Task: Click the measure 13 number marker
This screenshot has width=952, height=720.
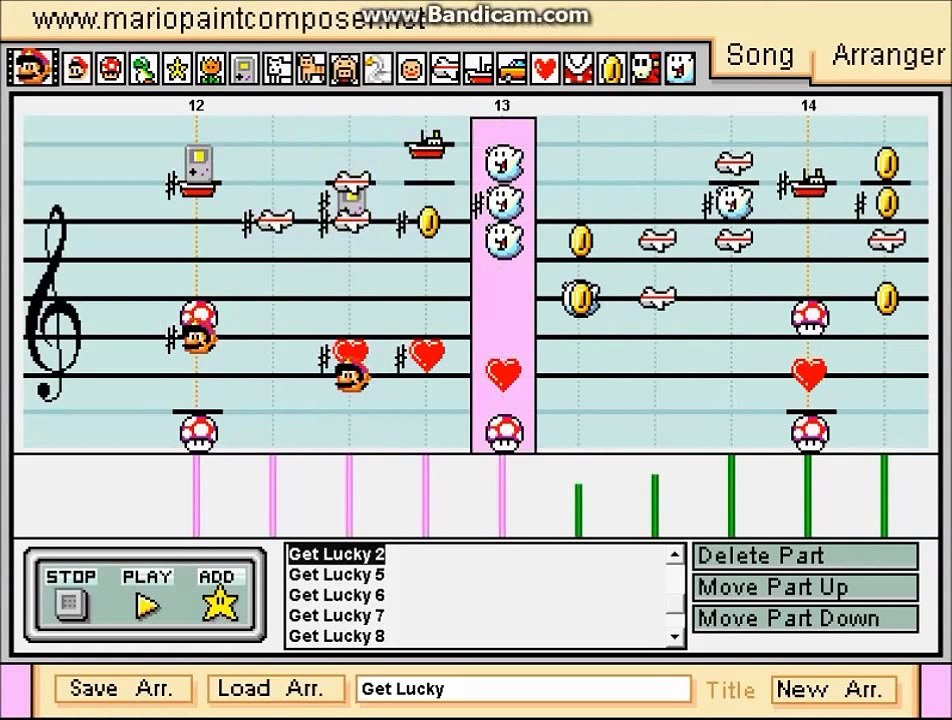Action: tap(502, 106)
